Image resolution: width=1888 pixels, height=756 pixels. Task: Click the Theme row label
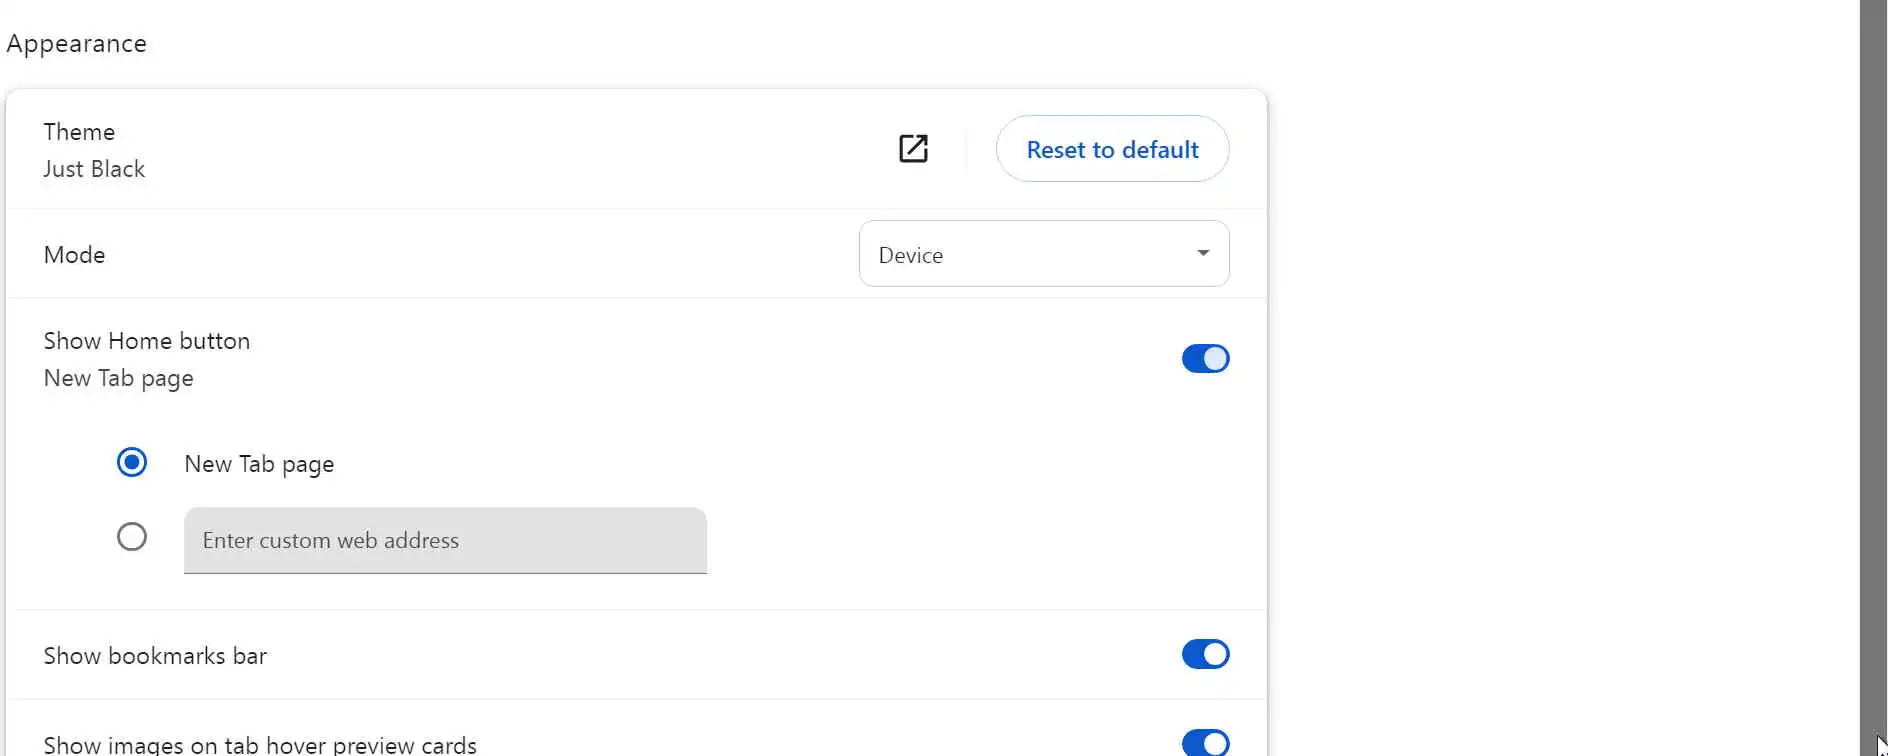pos(79,132)
